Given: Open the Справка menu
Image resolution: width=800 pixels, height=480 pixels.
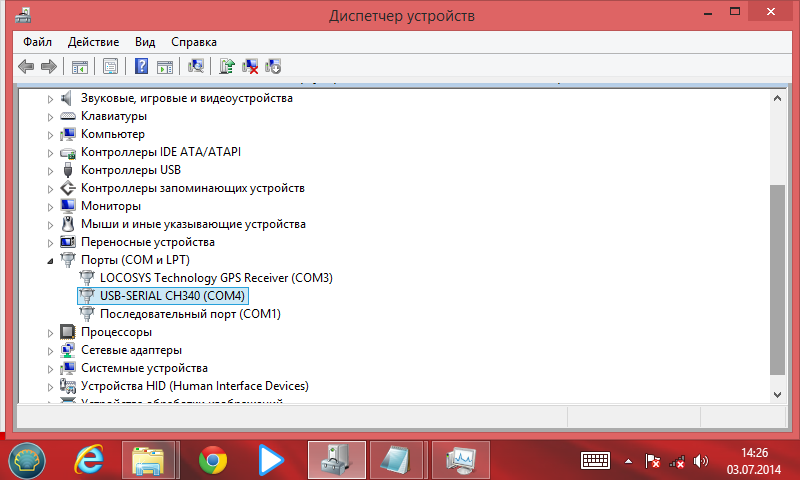Looking at the screenshot, I should (x=194, y=42).
